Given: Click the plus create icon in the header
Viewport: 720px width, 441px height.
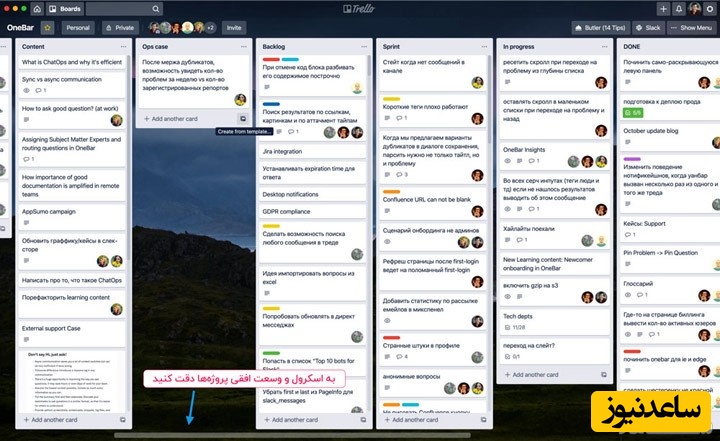Looking at the screenshot, I should pyautogui.click(x=663, y=9).
